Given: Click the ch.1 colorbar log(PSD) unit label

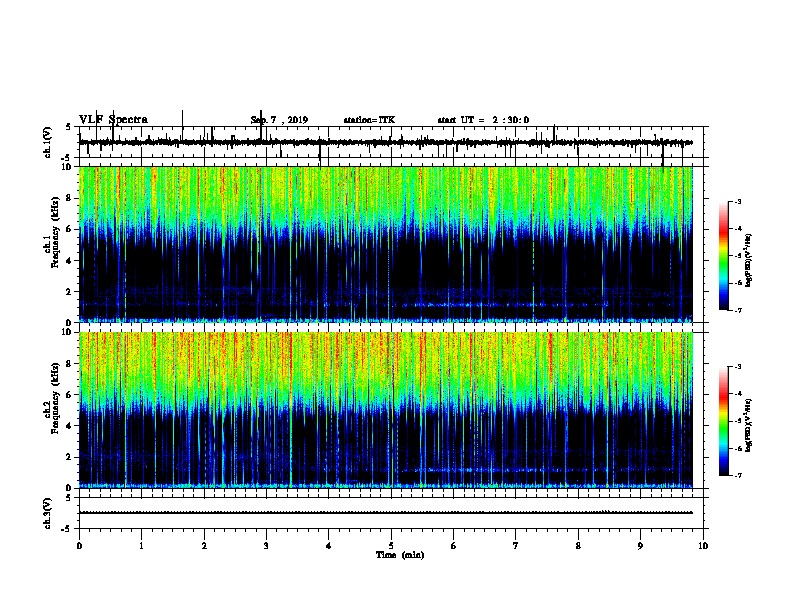Looking at the screenshot, I should (748, 261).
